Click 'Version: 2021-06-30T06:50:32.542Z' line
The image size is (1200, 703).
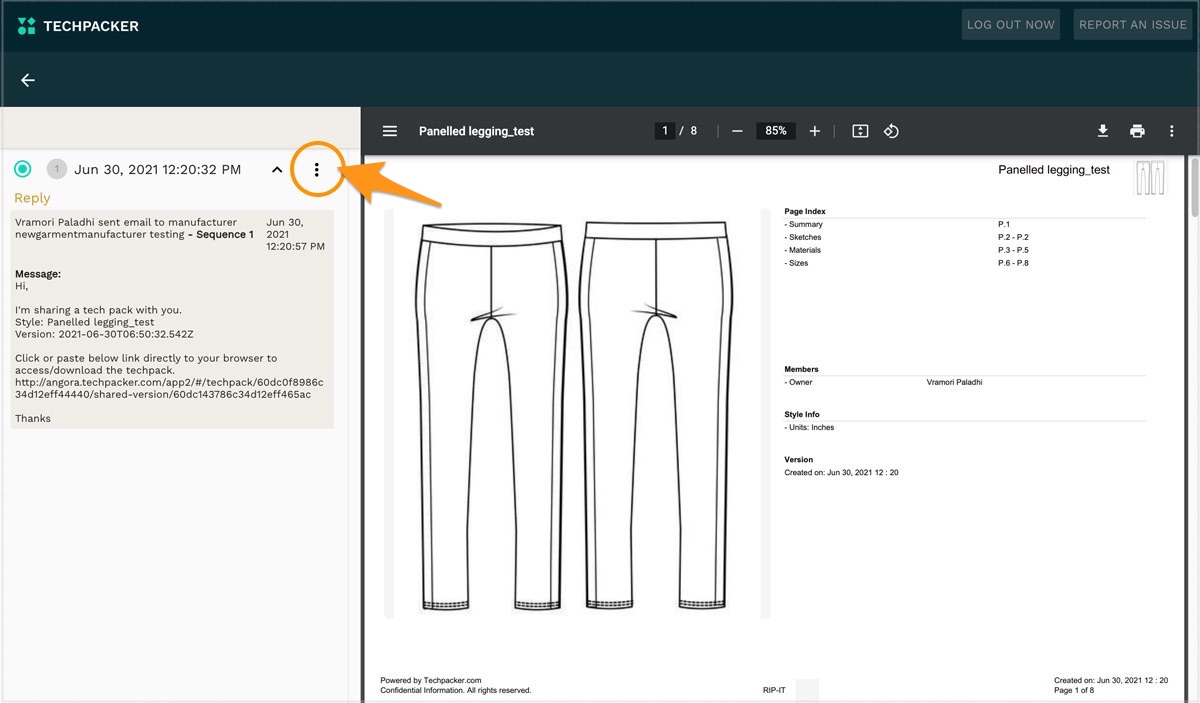tap(104, 334)
